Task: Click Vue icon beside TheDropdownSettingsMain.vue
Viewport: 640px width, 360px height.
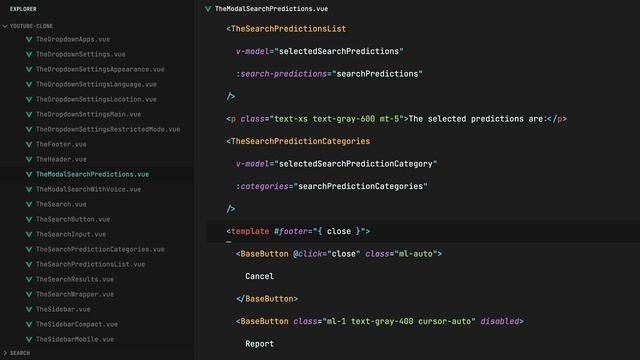Action: coord(29,114)
